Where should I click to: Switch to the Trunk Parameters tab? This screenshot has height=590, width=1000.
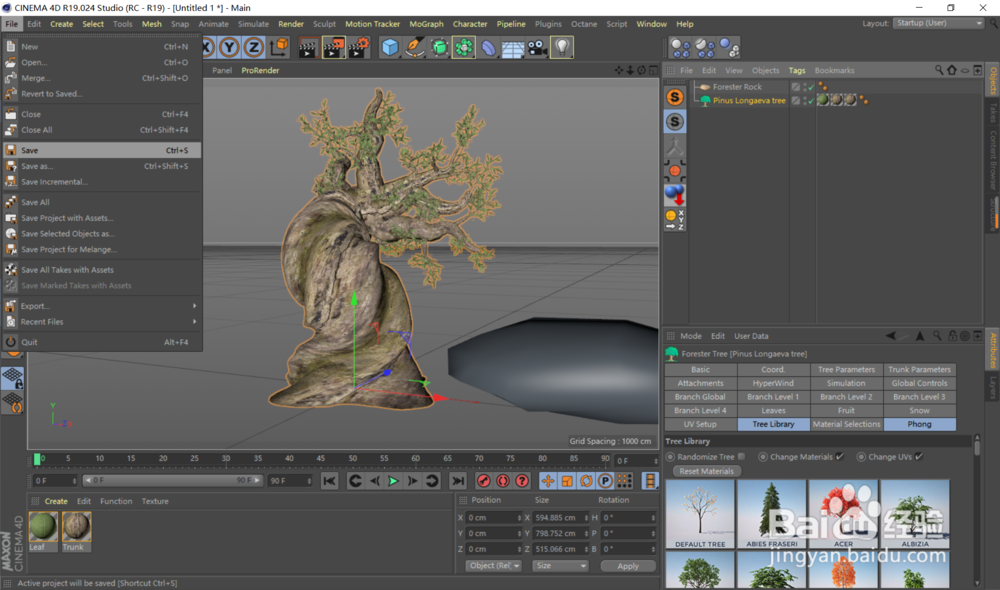pos(919,369)
